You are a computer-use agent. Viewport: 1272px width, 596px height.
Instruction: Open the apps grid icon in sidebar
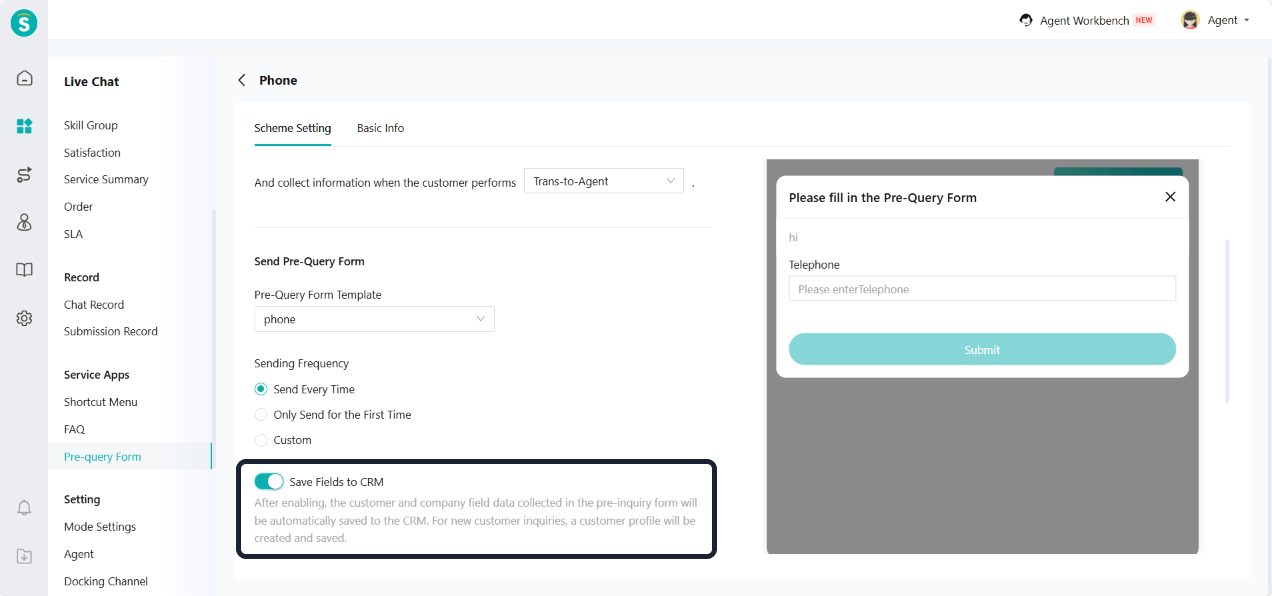(x=24, y=126)
